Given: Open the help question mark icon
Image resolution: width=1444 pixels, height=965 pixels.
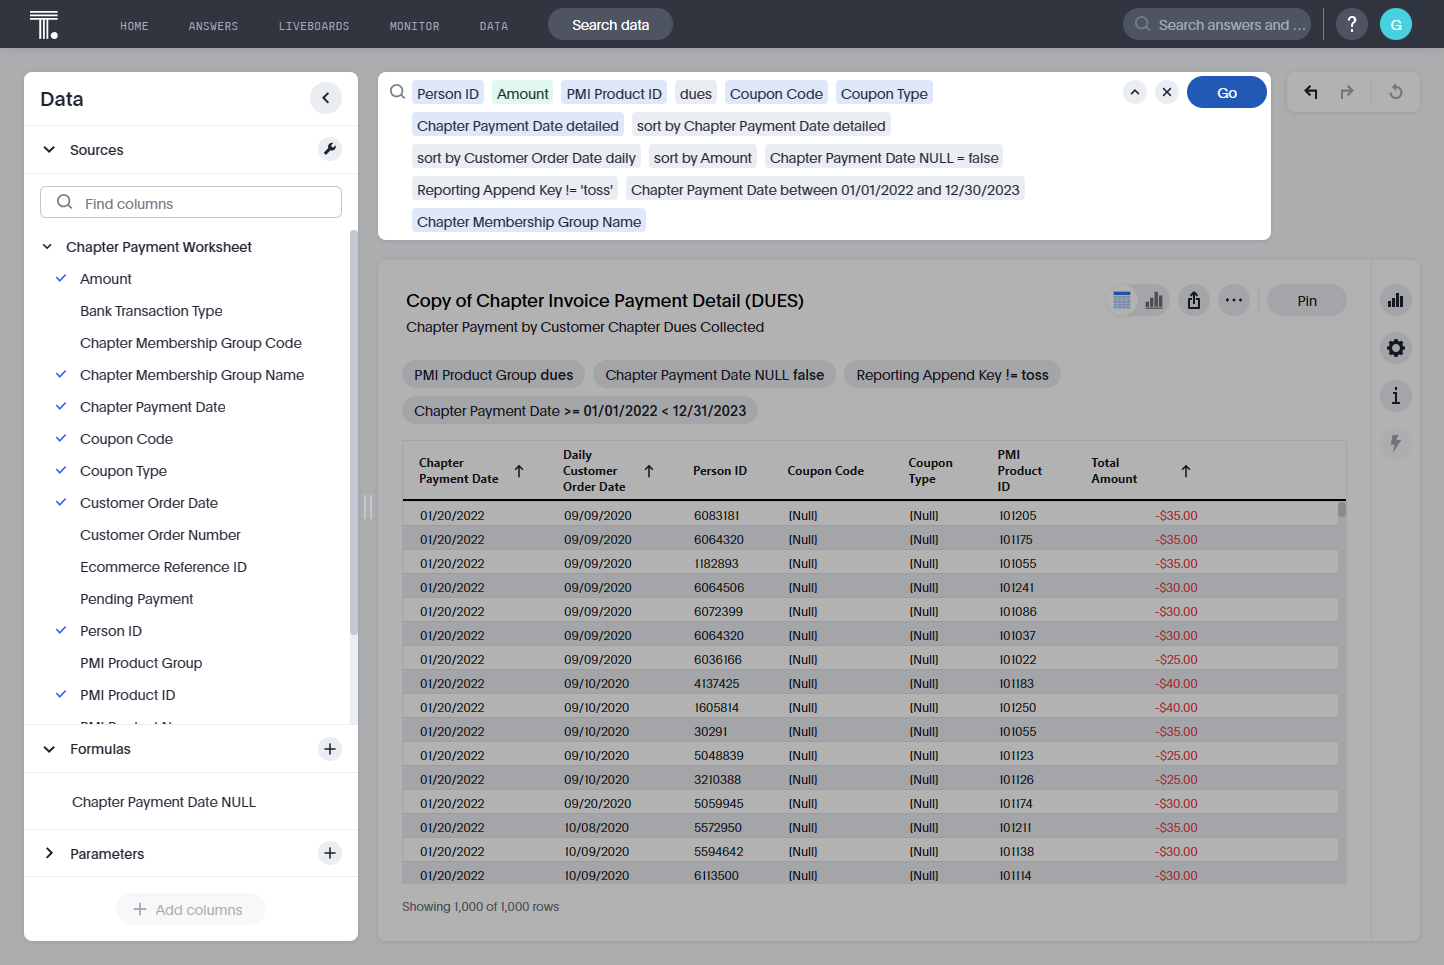Looking at the screenshot, I should pos(1352,24).
